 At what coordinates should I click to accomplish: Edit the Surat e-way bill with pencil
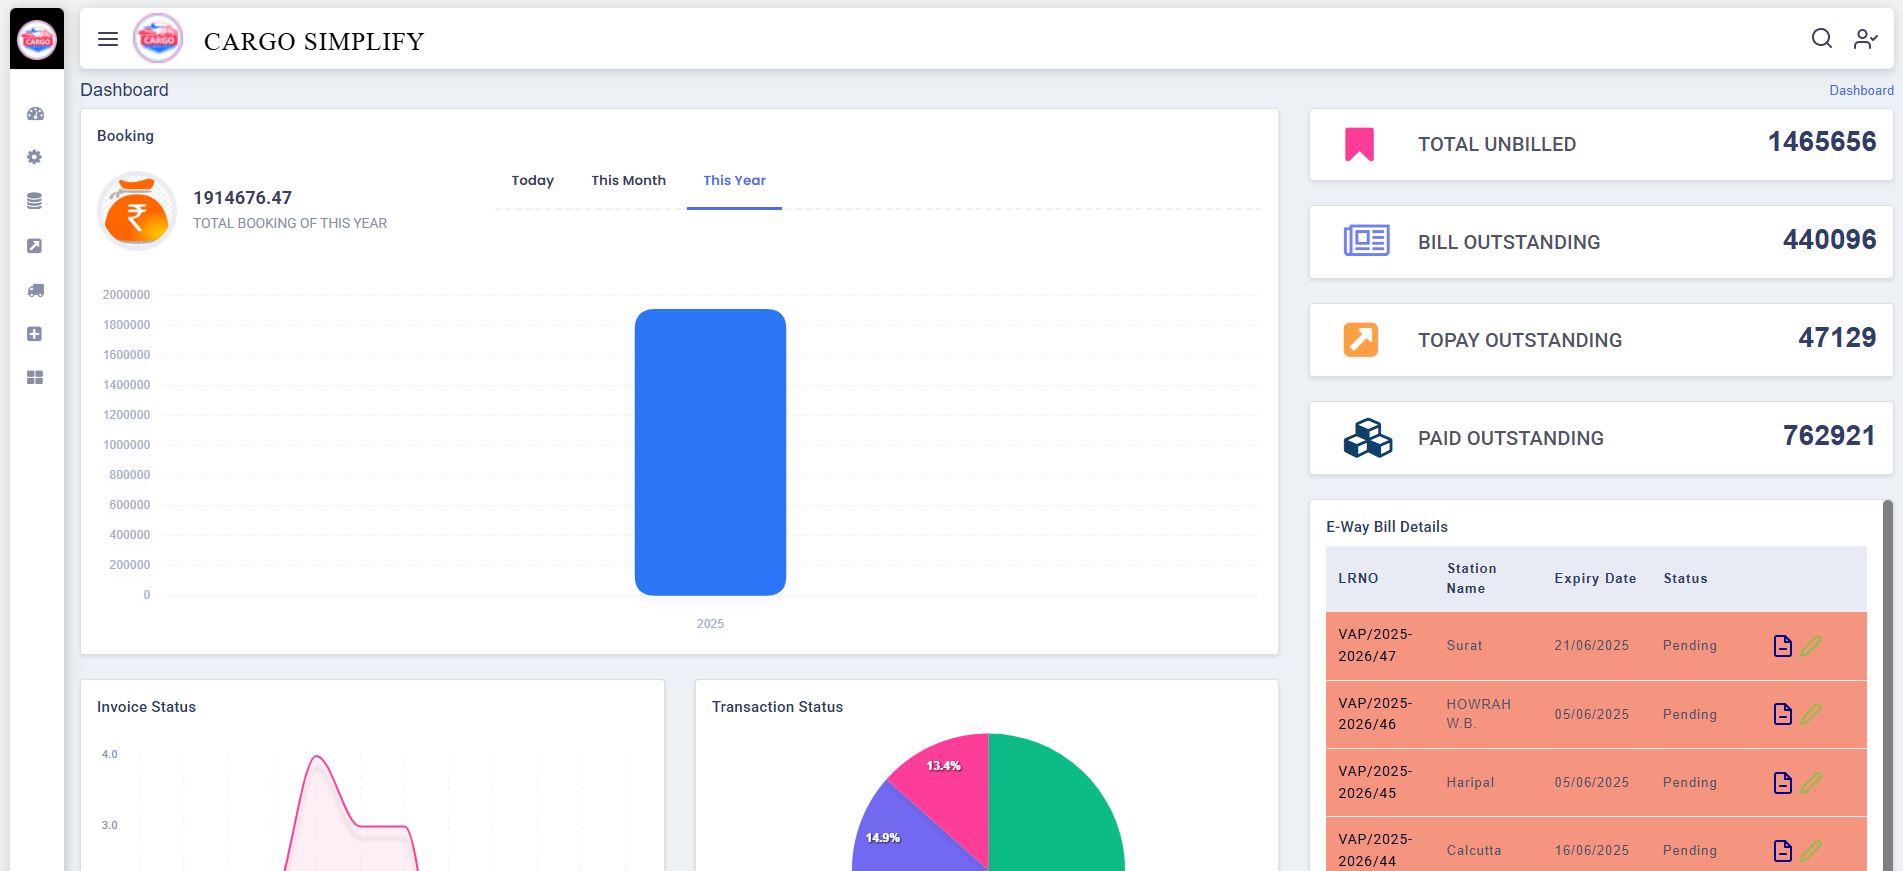click(1811, 646)
